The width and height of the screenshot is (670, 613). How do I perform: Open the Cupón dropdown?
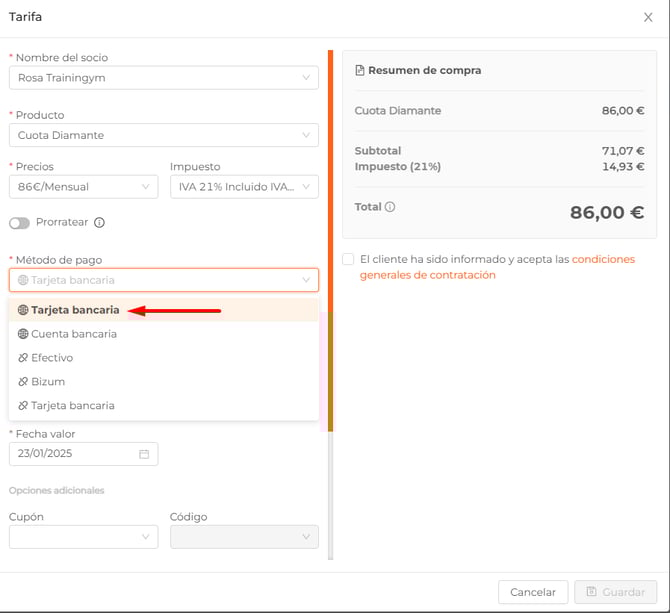point(83,537)
